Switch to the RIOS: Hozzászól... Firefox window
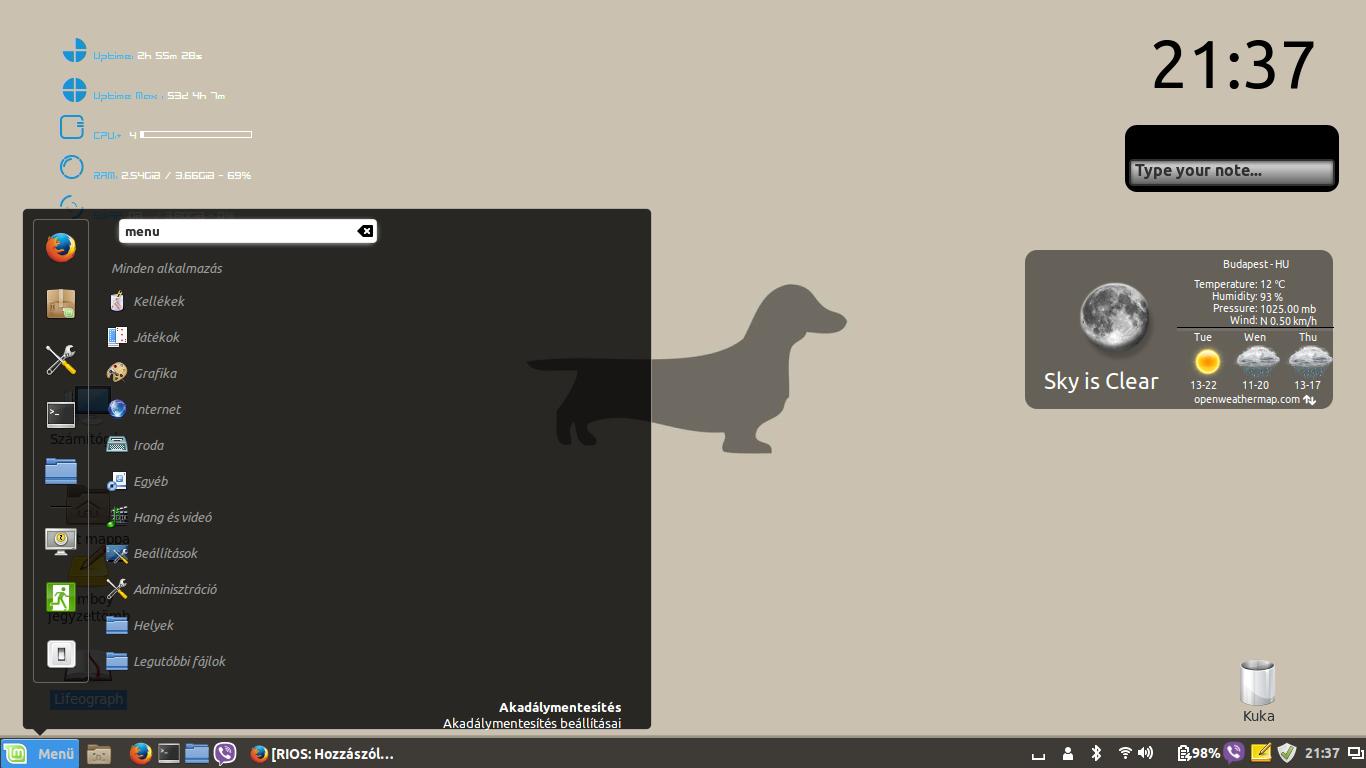 pyautogui.click(x=322, y=753)
